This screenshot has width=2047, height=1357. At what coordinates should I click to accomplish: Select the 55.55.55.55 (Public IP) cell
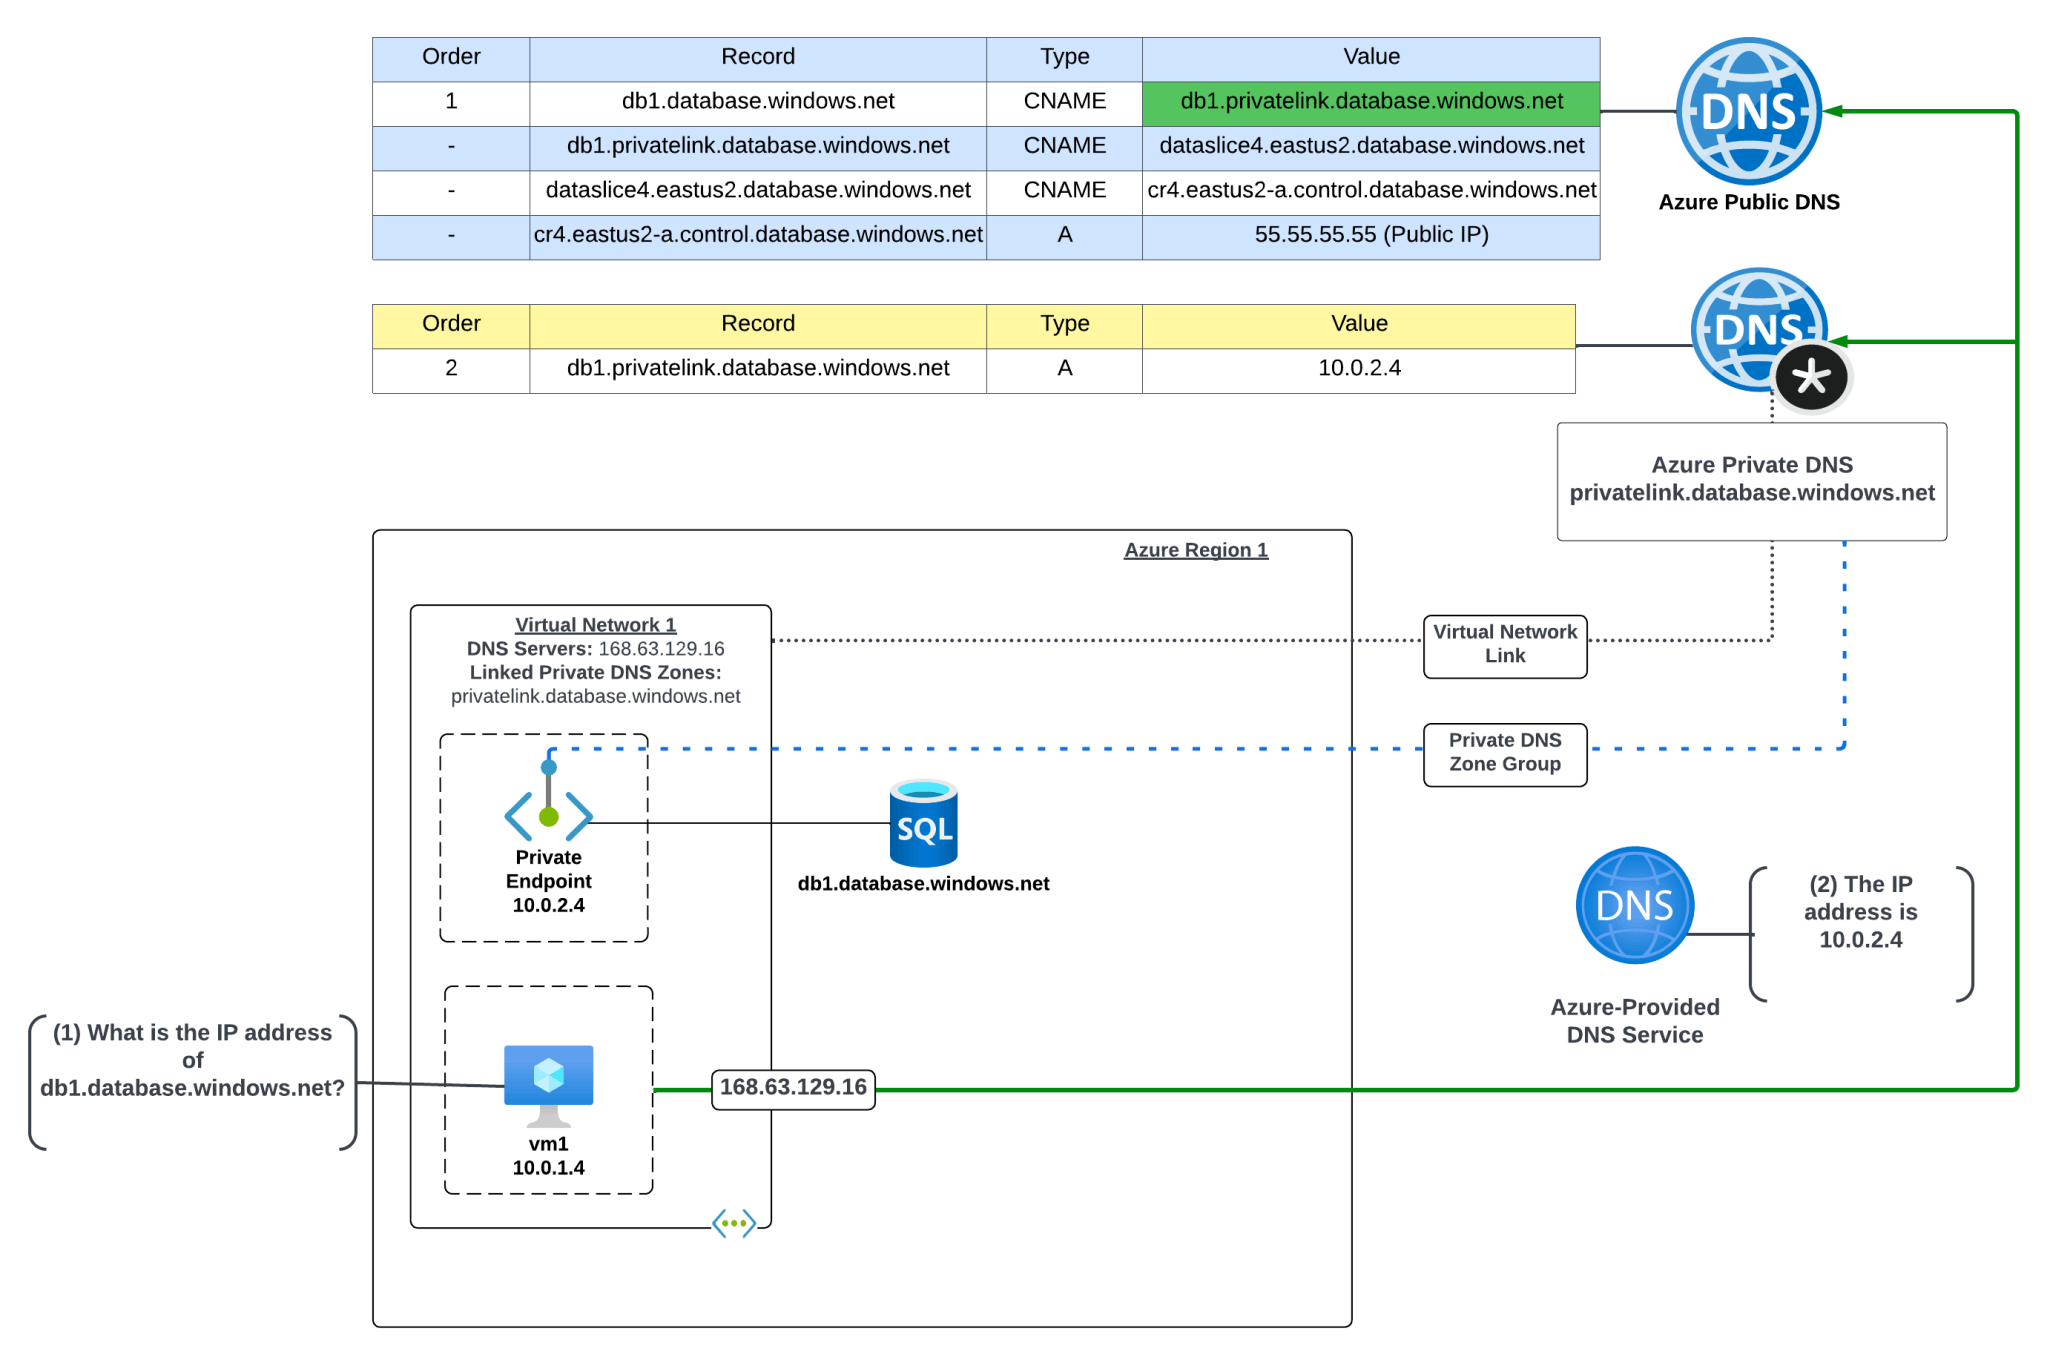(x=1371, y=237)
